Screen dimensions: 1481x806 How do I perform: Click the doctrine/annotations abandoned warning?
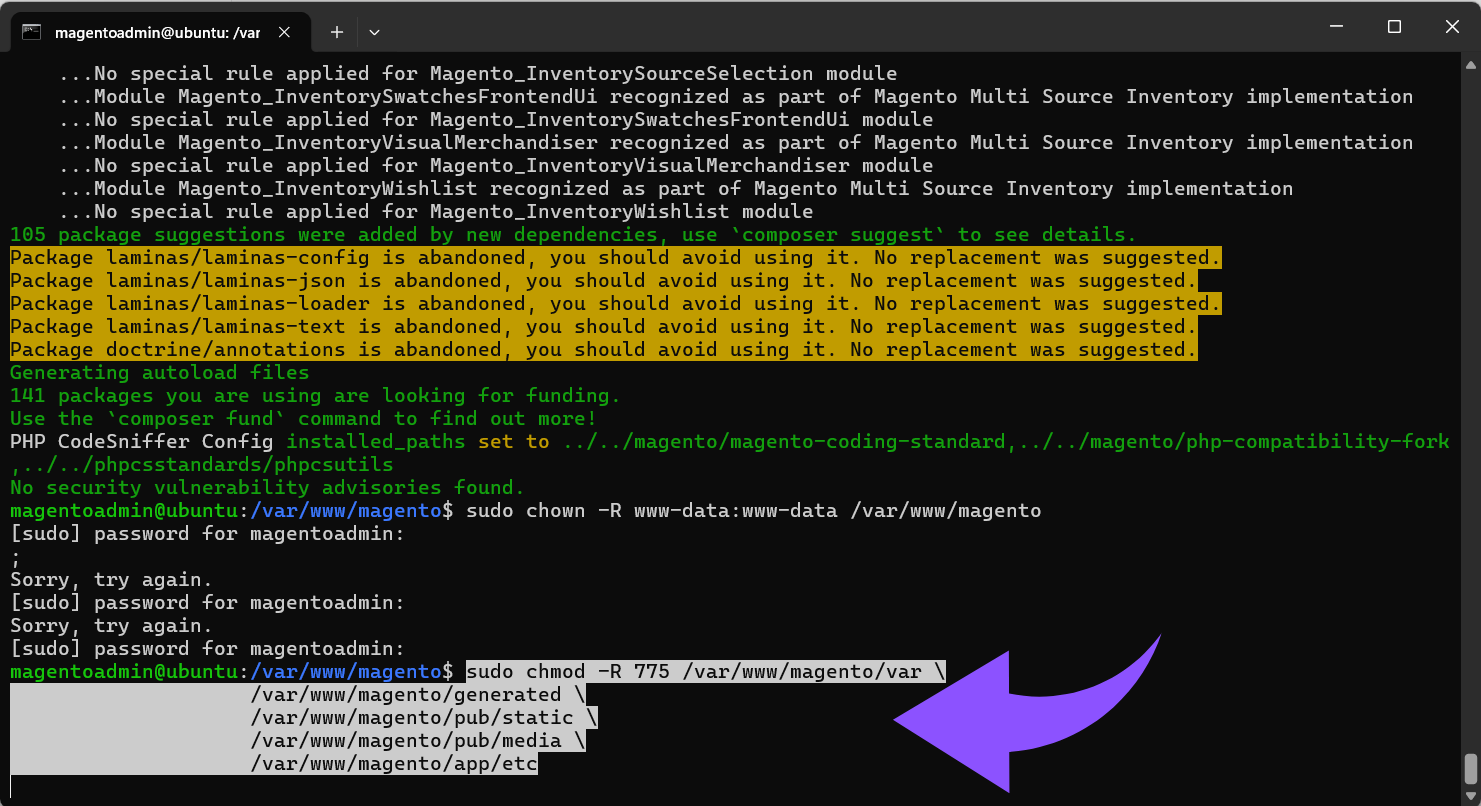coord(600,349)
